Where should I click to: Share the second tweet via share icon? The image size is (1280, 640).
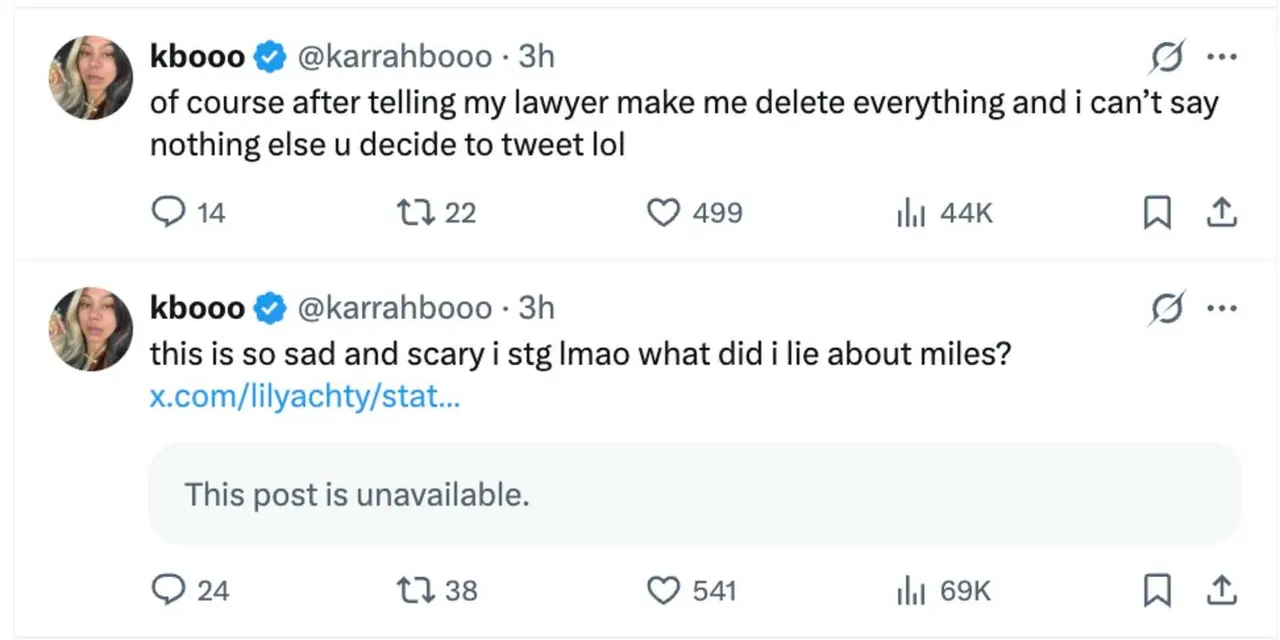[x=1220, y=590]
